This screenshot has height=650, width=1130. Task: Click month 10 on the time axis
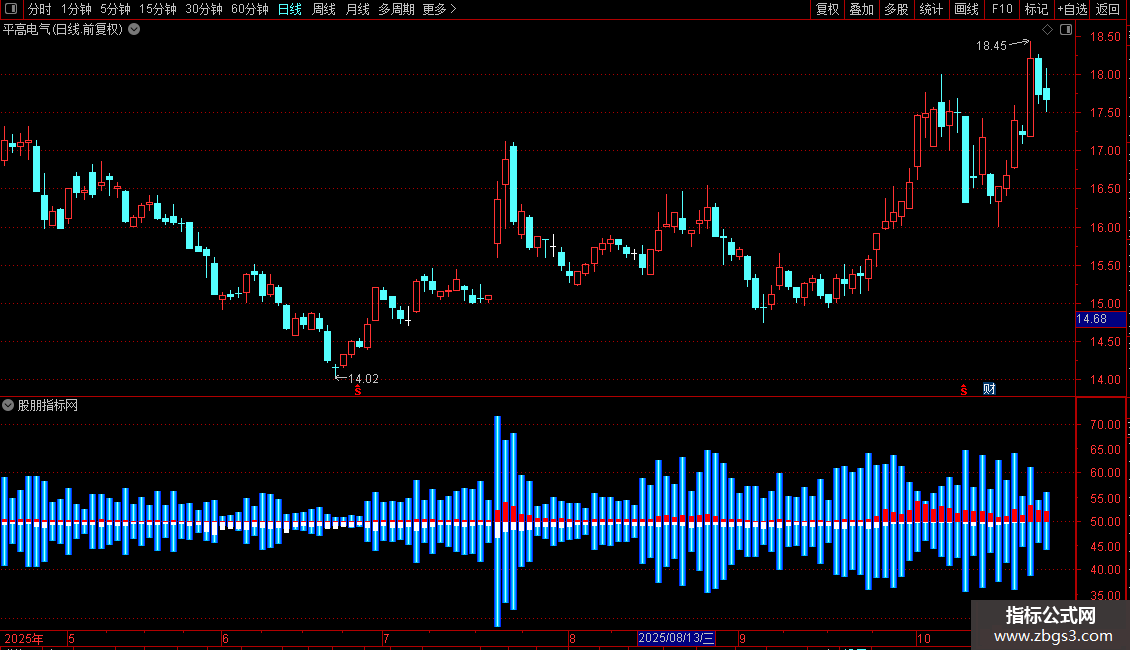924,638
